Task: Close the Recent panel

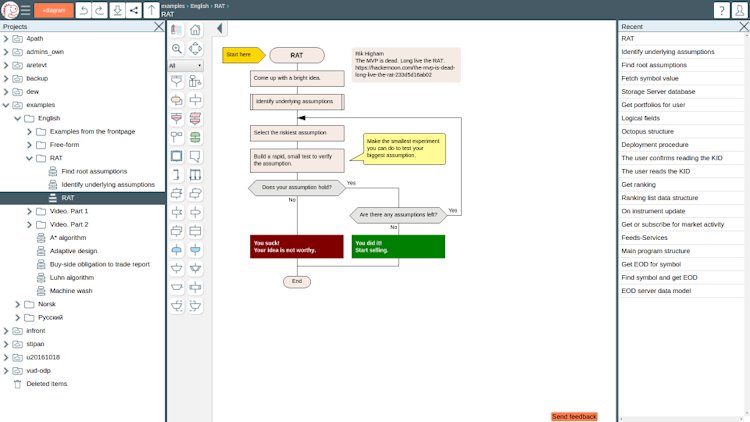Action: pos(744,27)
